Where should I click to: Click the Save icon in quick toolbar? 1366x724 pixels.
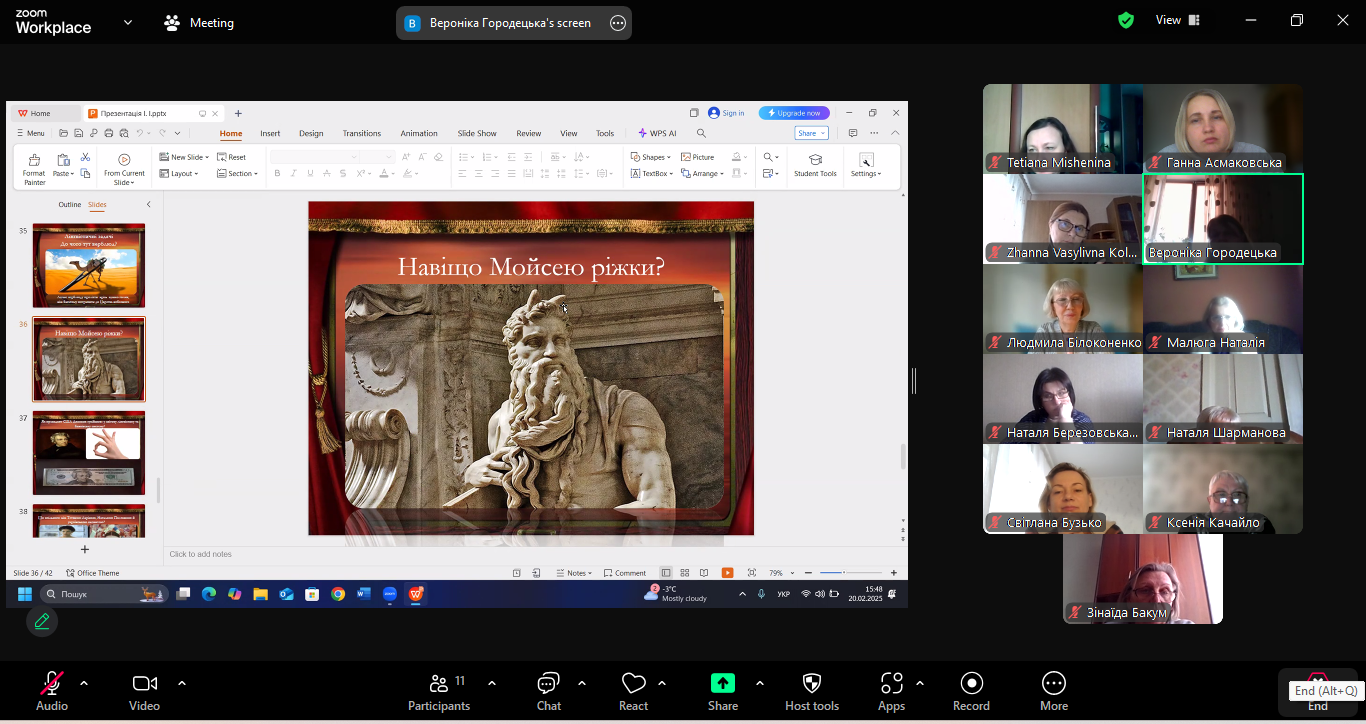pos(79,133)
